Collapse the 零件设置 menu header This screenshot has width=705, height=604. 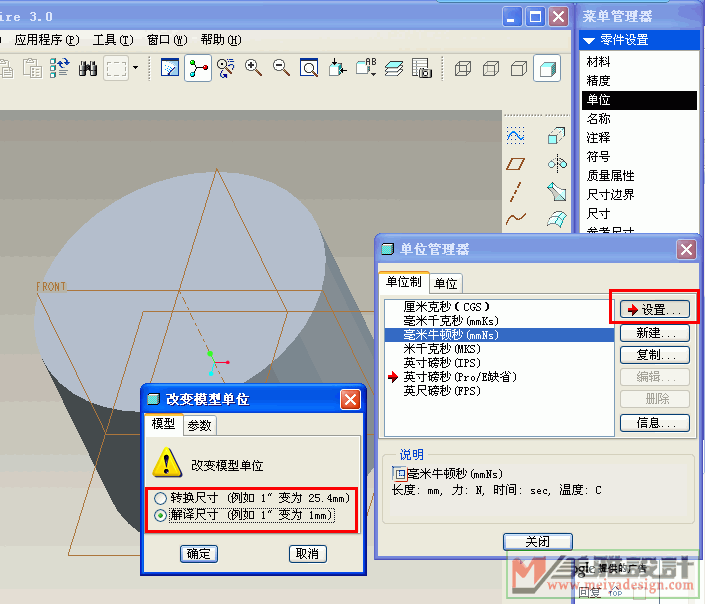click(591, 40)
